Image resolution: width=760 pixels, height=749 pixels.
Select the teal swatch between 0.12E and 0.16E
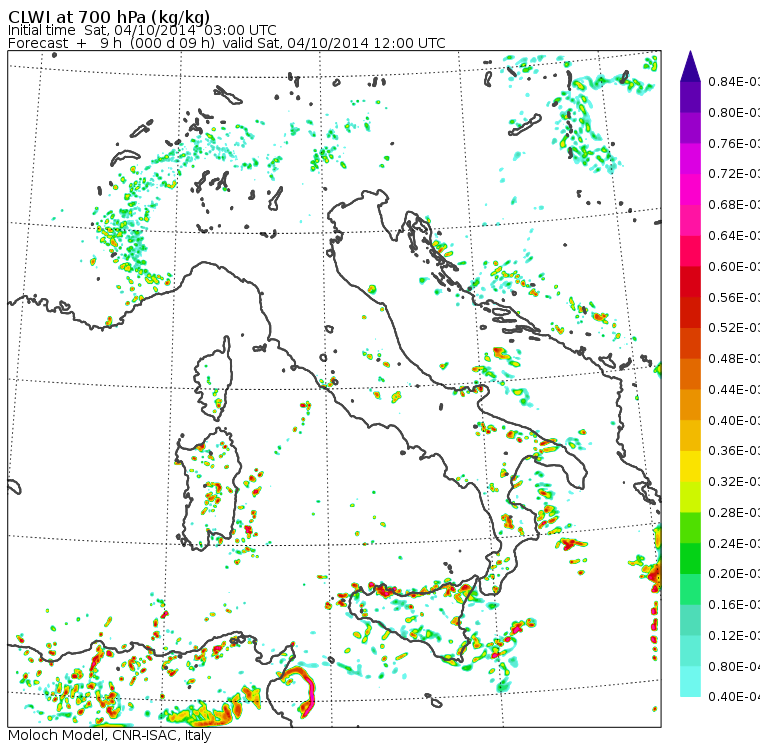tap(690, 620)
